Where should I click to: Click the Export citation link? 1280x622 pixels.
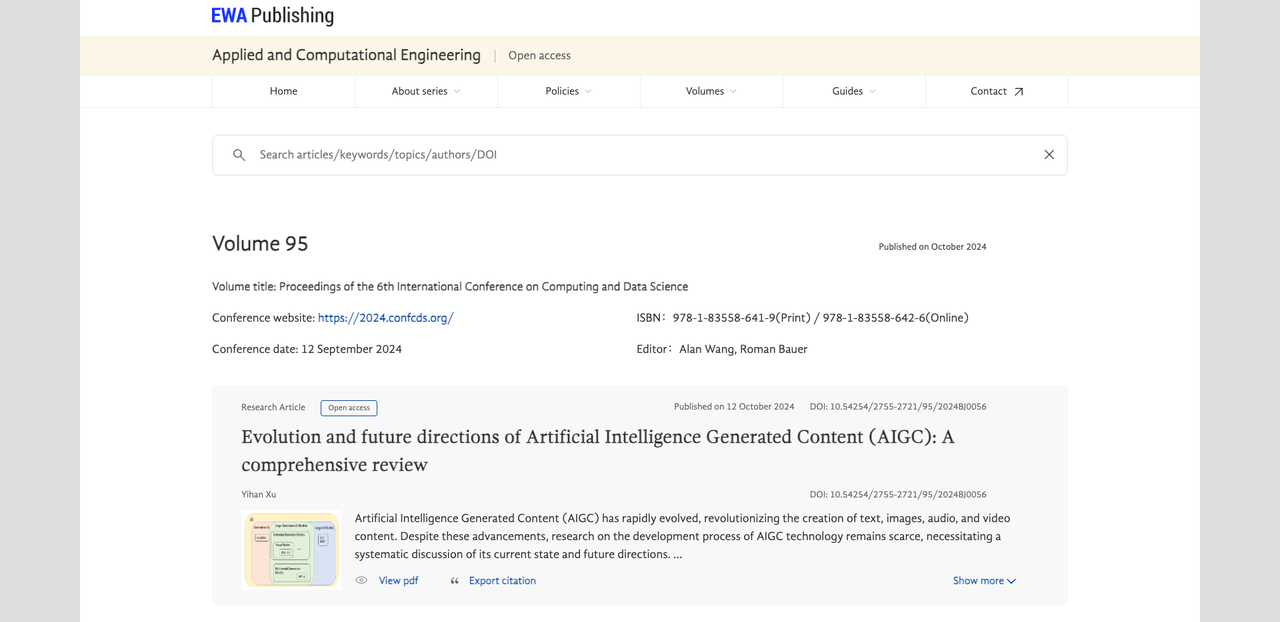502,581
